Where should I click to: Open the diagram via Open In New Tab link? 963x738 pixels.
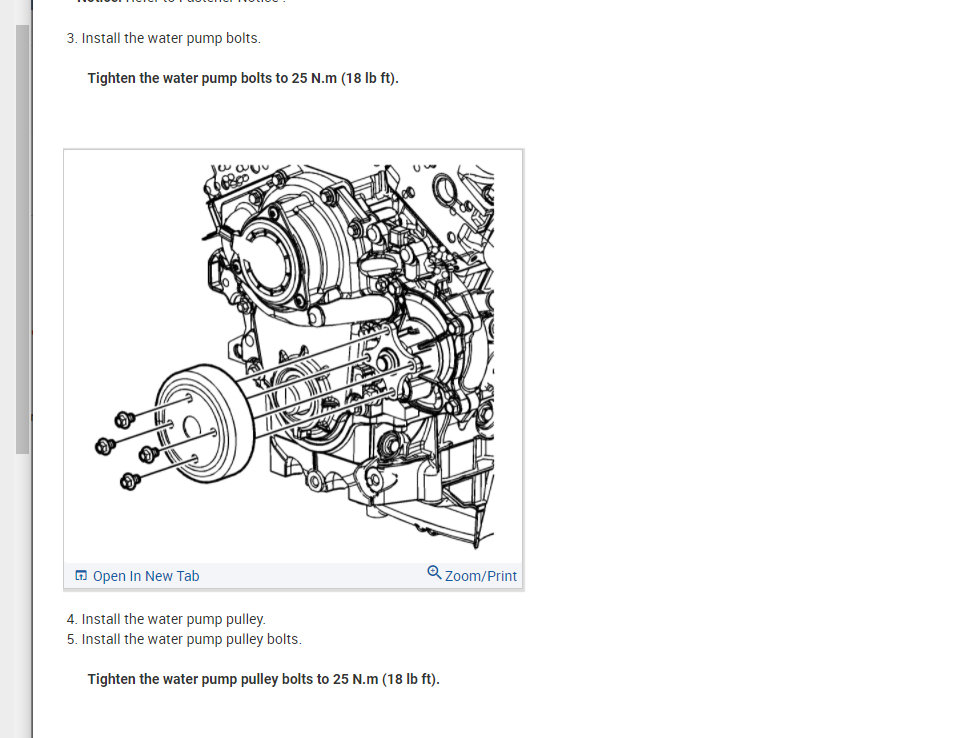146,576
